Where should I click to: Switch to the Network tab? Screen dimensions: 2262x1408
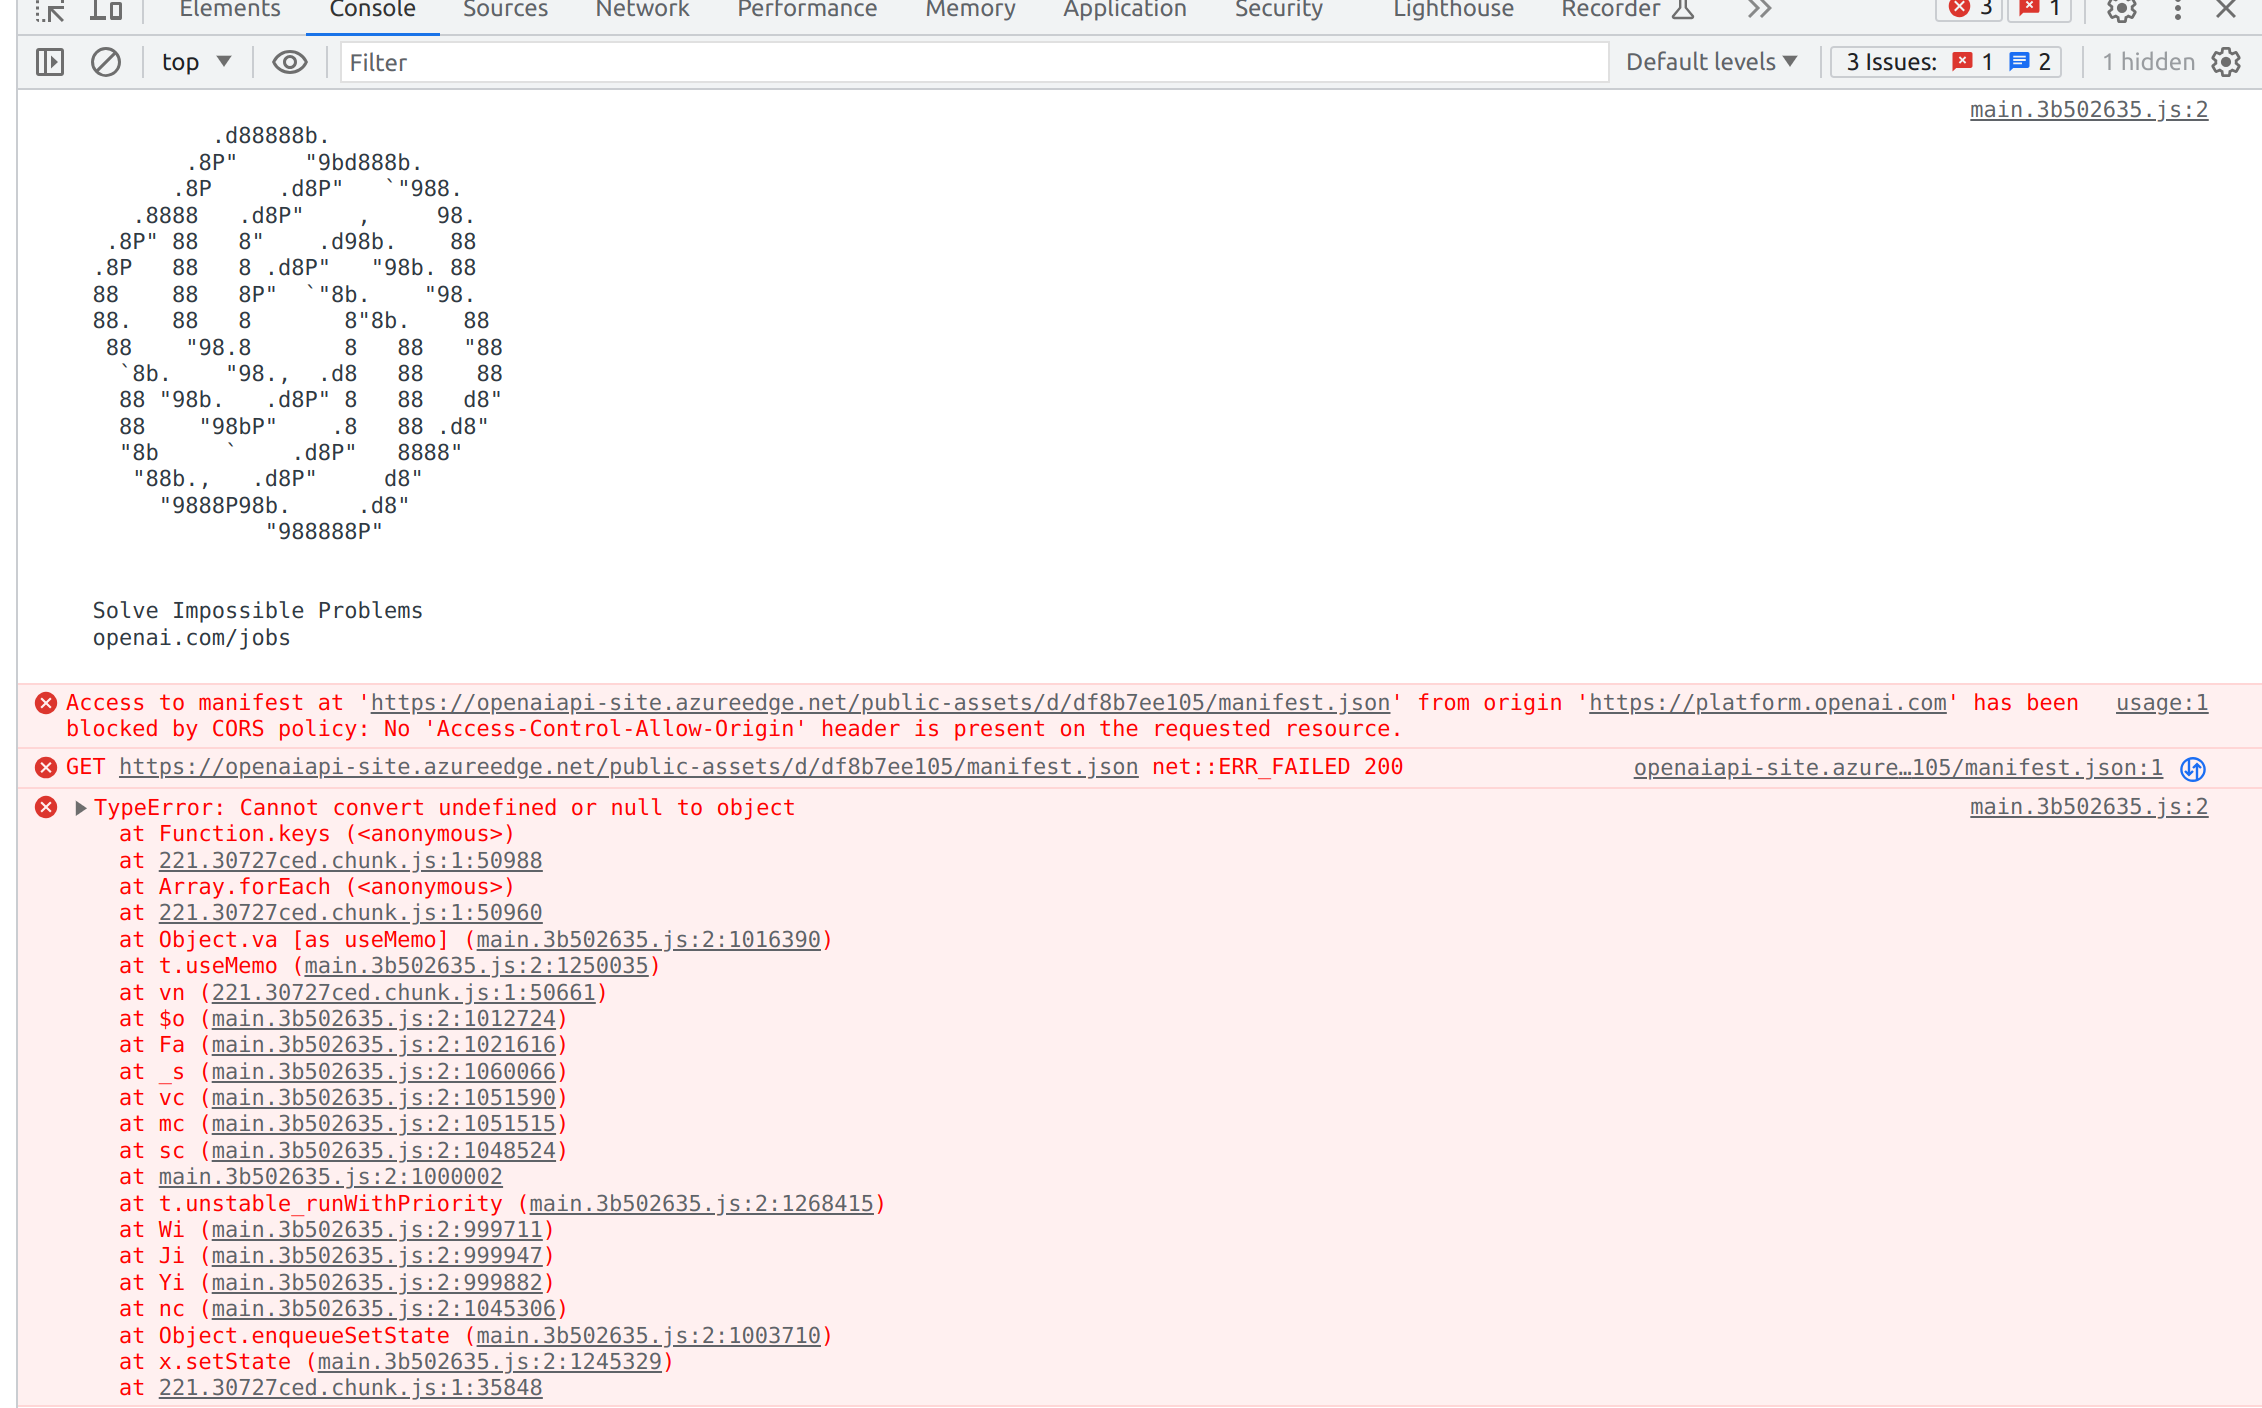click(642, 10)
